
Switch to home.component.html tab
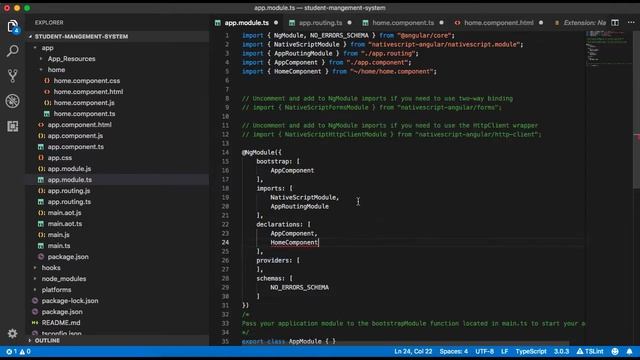point(499,23)
